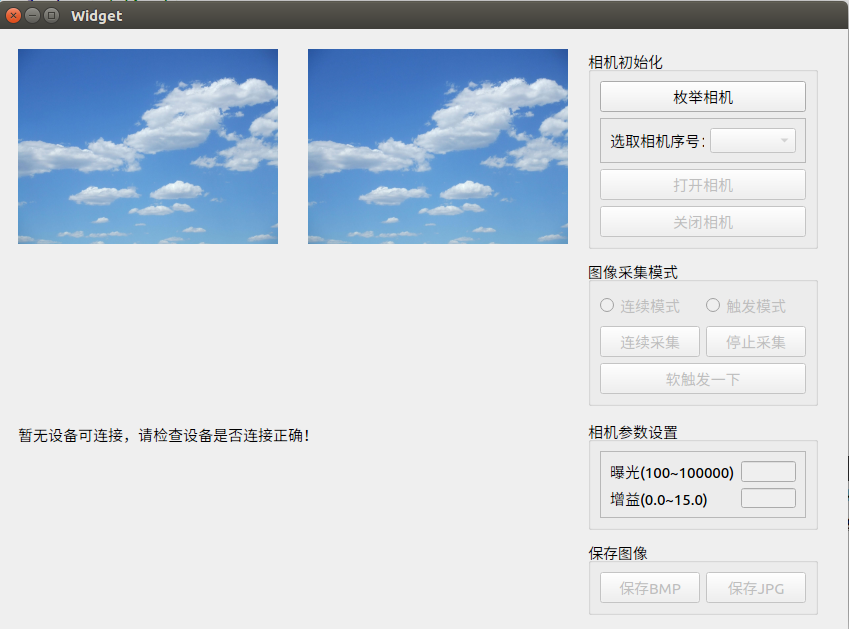The width and height of the screenshot is (849, 629).
Task: Click the 停止采集 button
Action: 755,342
